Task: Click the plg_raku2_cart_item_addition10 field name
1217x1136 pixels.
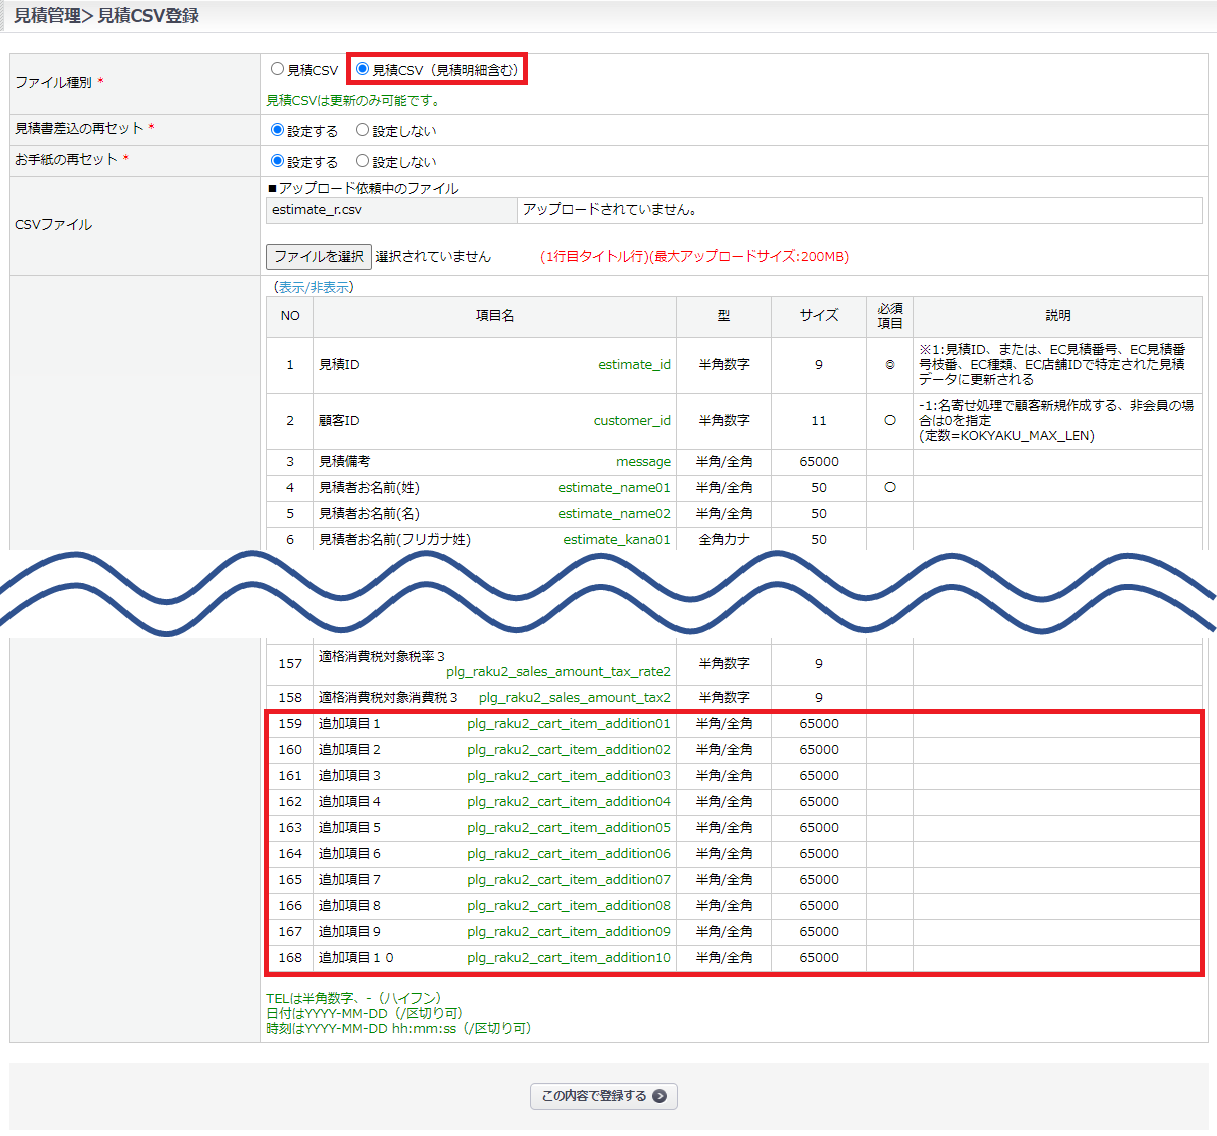Action: tap(569, 958)
